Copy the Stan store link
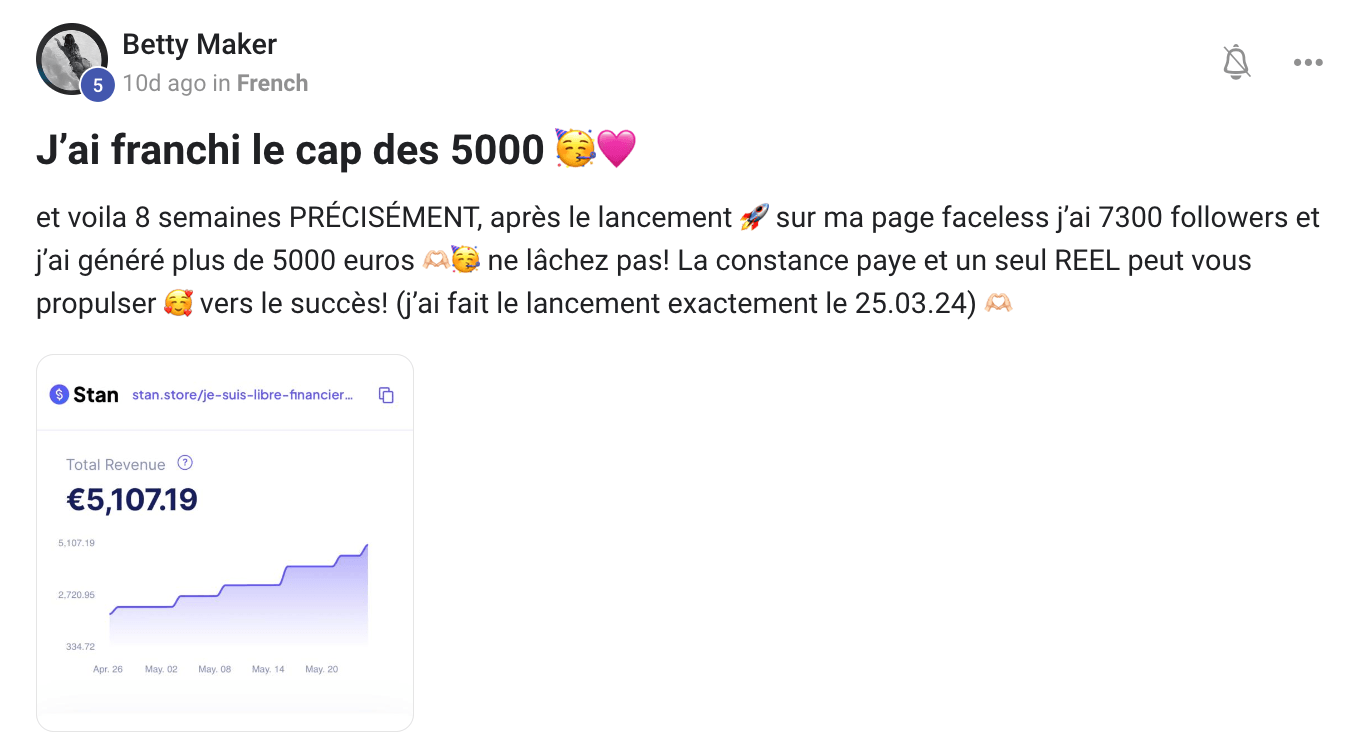Image resolution: width=1362 pixels, height=748 pixels. (386, 395)
